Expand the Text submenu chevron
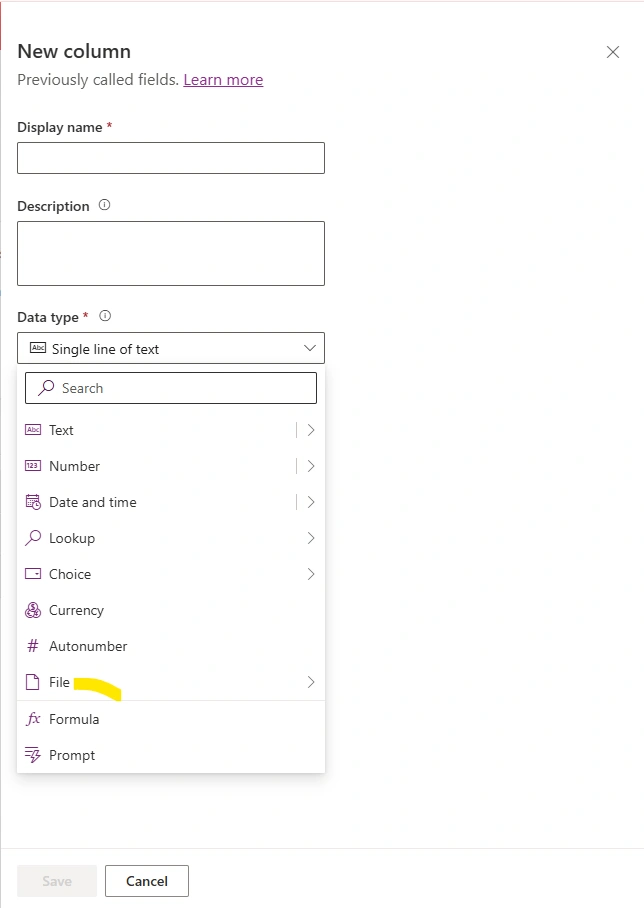The height and width of the screenshot is (908, 644). coord(311,430)
